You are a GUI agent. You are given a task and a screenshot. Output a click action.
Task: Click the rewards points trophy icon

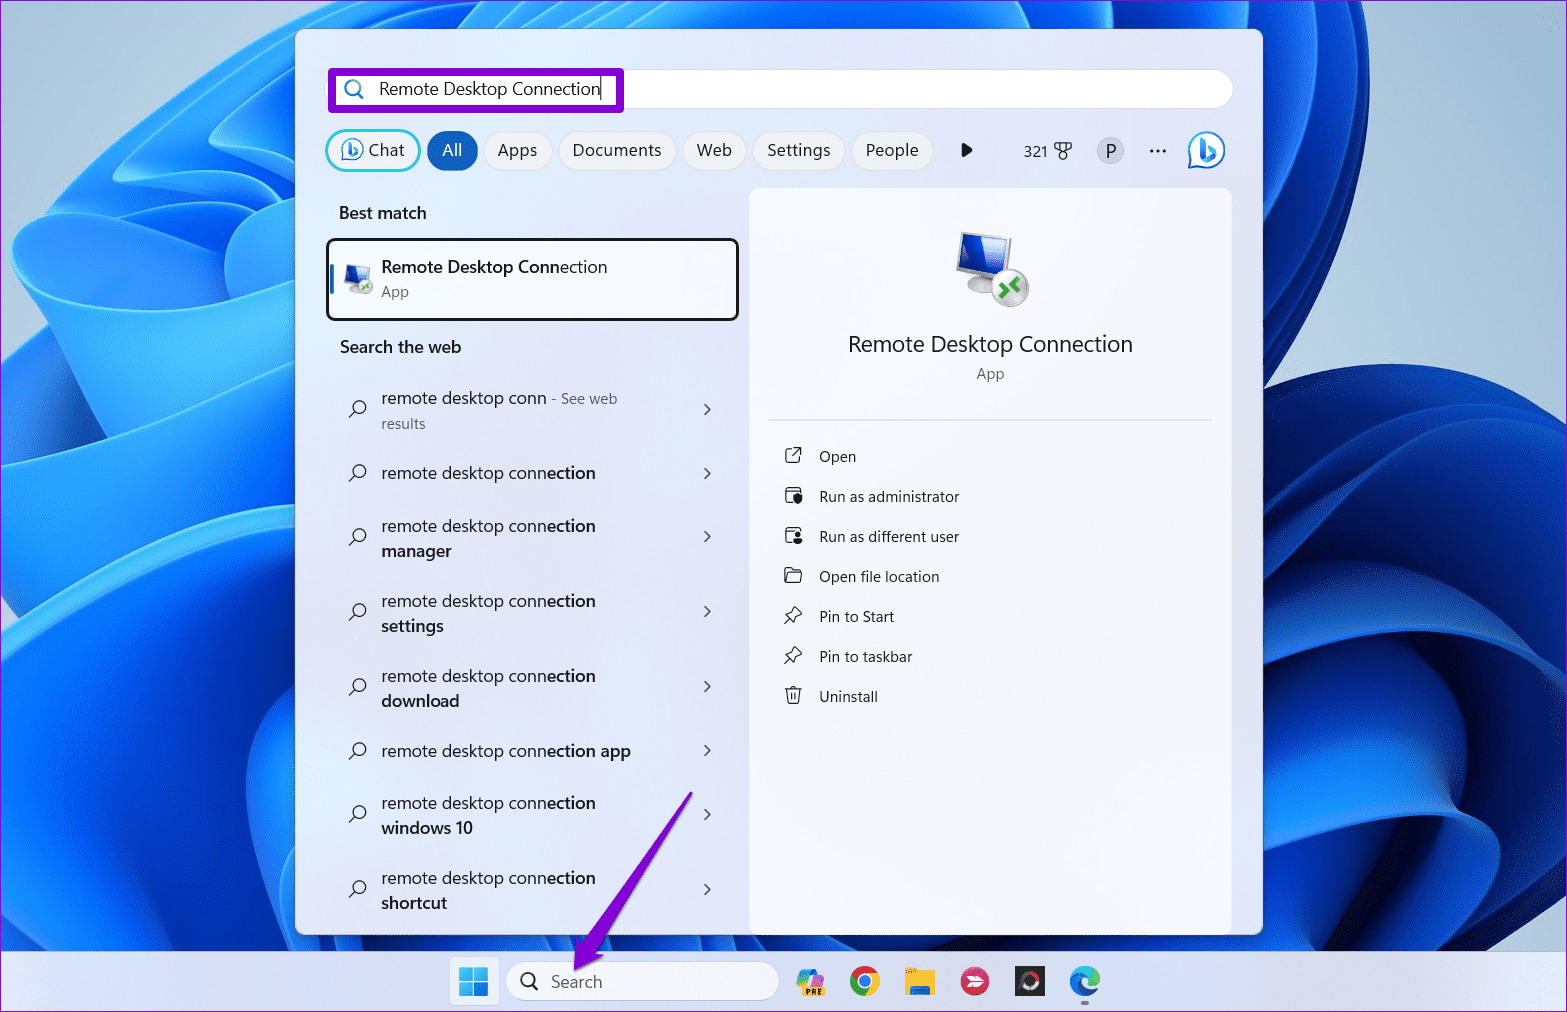coord(1063,151)
